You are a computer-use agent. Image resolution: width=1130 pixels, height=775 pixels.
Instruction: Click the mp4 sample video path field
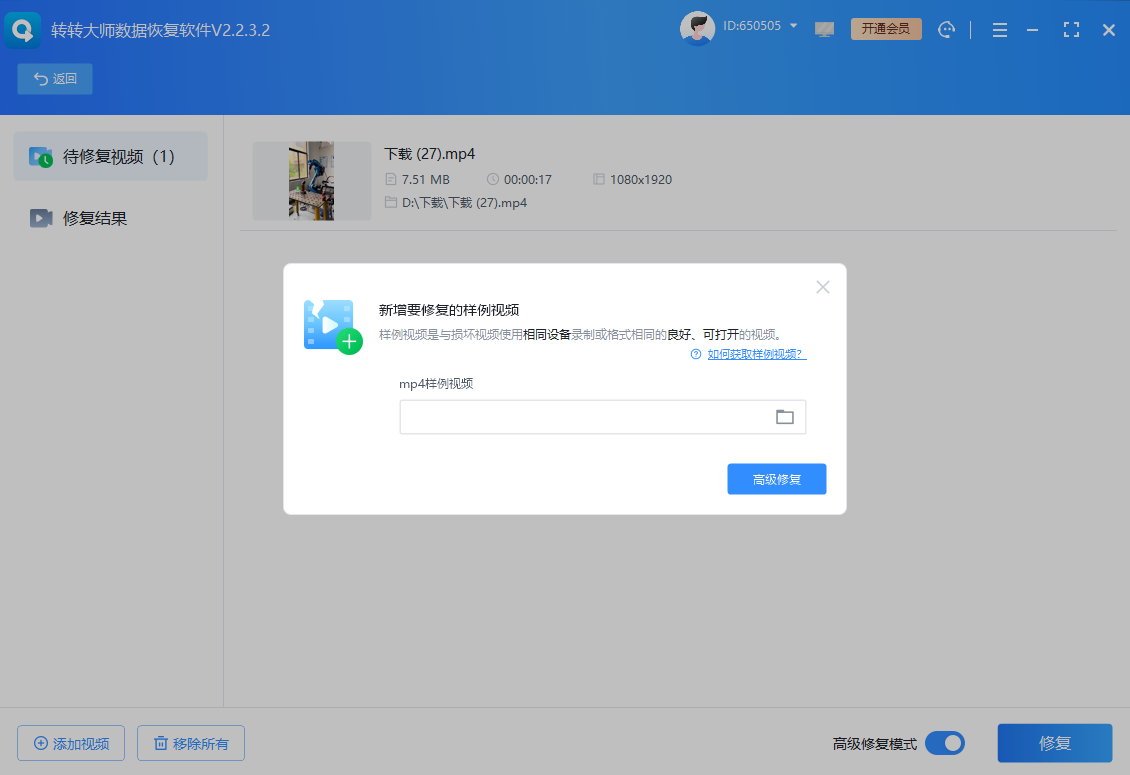coord(583,417)
